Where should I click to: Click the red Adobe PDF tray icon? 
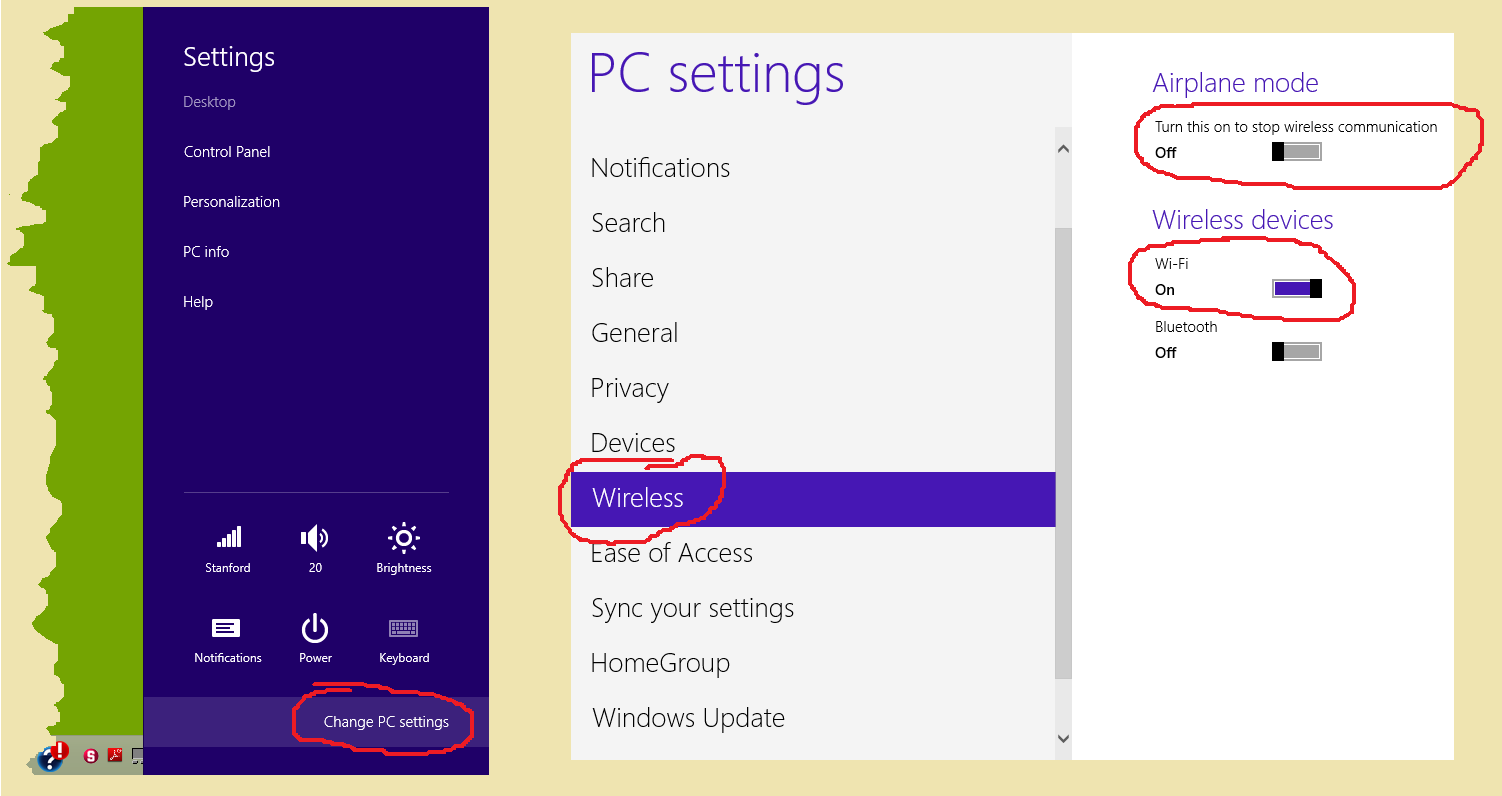[x=115, y=756]
